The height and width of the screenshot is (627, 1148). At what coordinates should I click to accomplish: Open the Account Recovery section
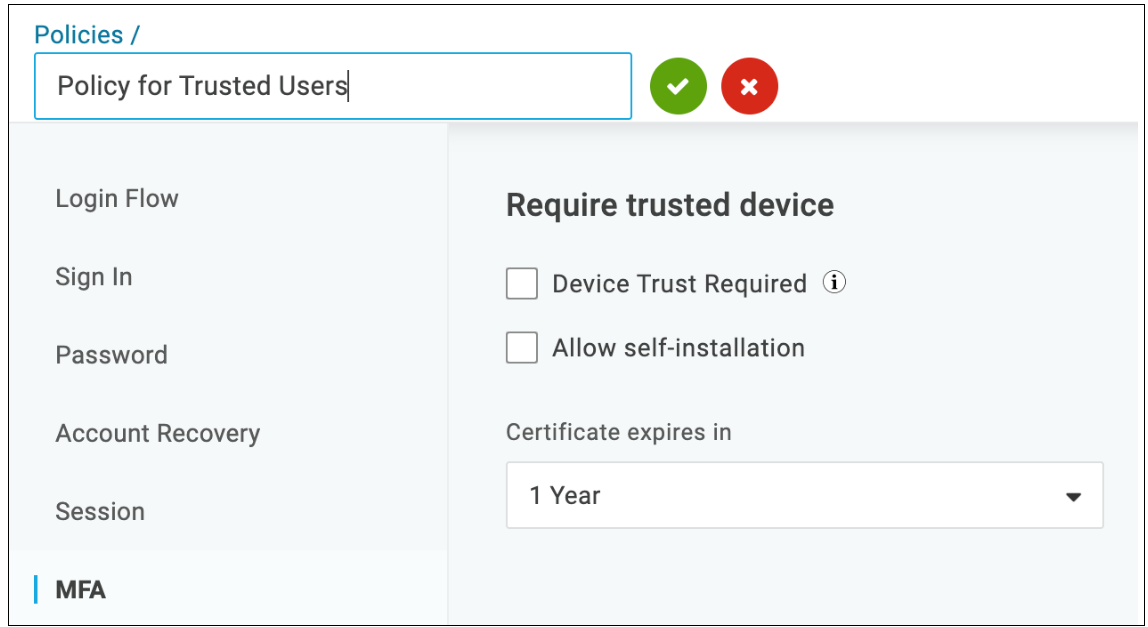(158, 434)
